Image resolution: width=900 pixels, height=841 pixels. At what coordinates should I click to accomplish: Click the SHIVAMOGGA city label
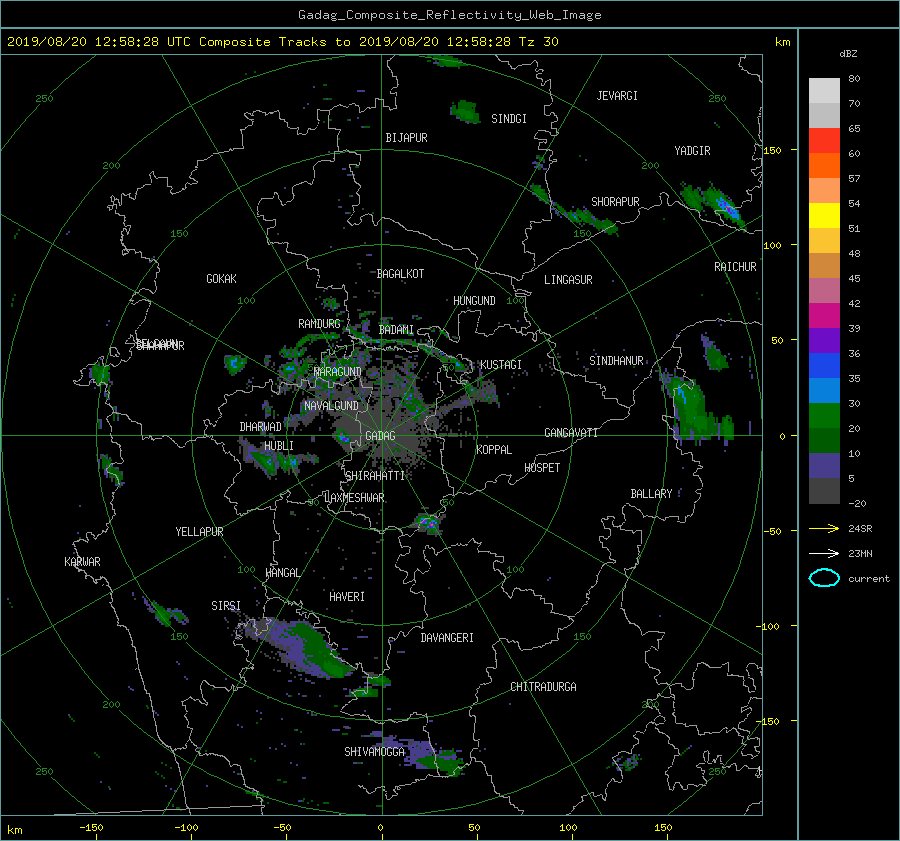click(x=374, y=752)
